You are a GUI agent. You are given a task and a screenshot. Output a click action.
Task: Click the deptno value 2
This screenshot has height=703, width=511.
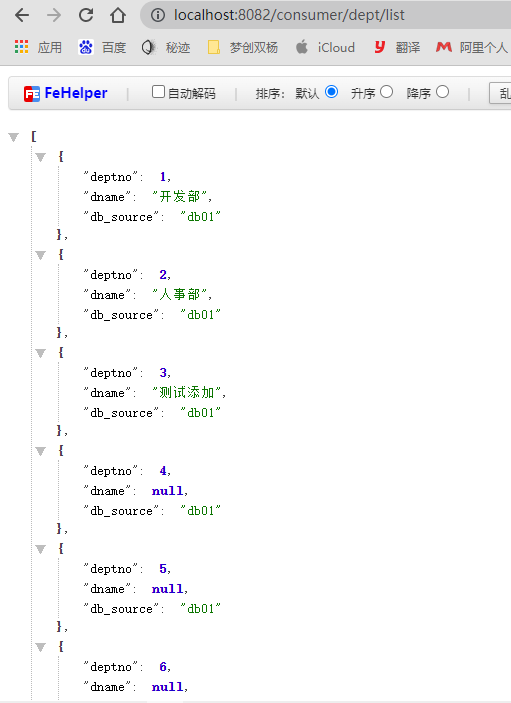click(x=163, y=275)
